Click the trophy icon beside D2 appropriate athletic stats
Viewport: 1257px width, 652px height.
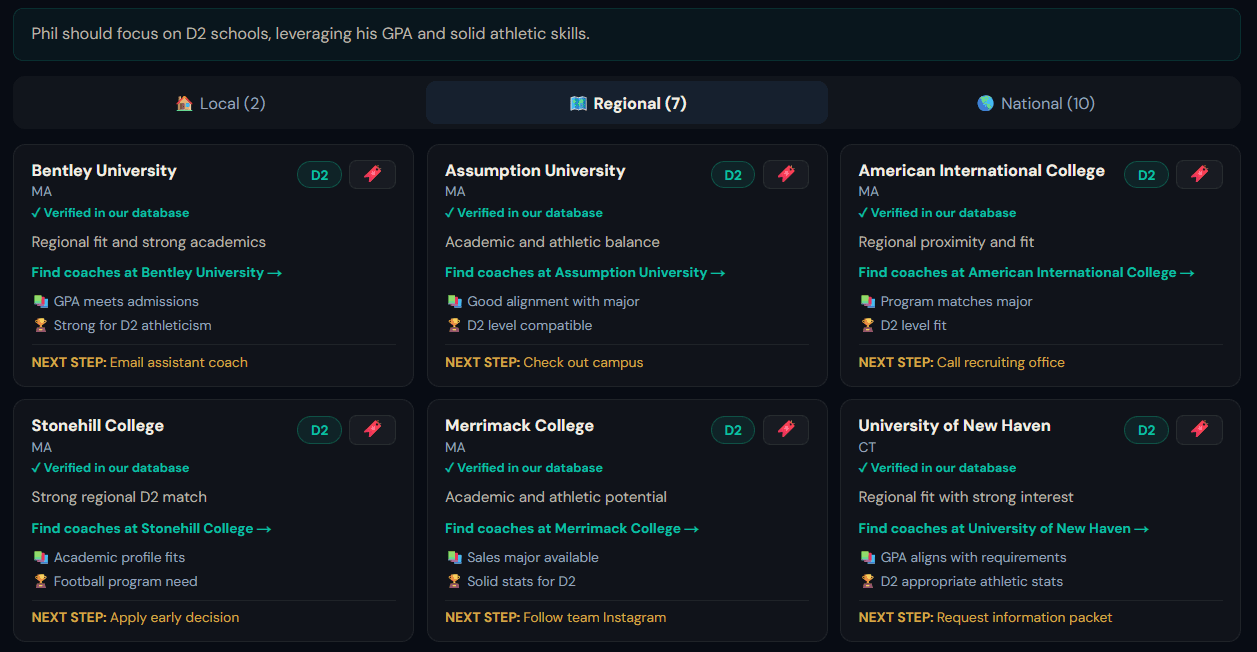coord(867,581)
